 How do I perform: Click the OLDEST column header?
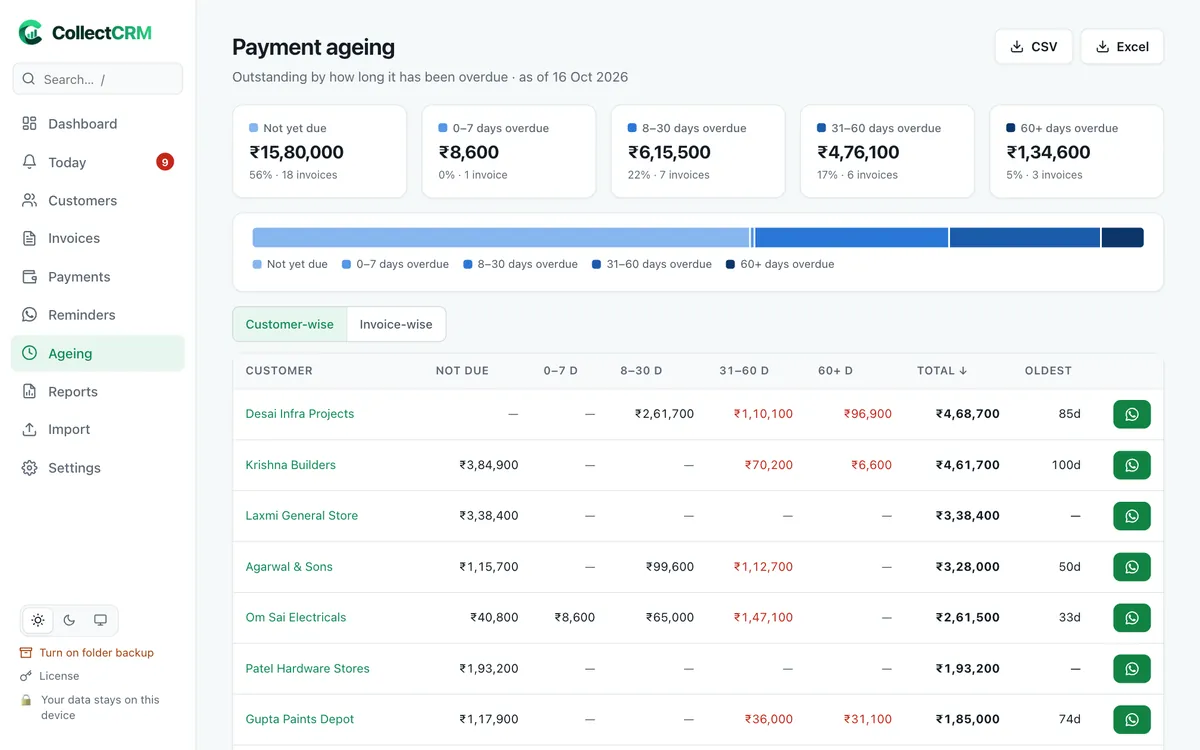tap(1048, 371)
